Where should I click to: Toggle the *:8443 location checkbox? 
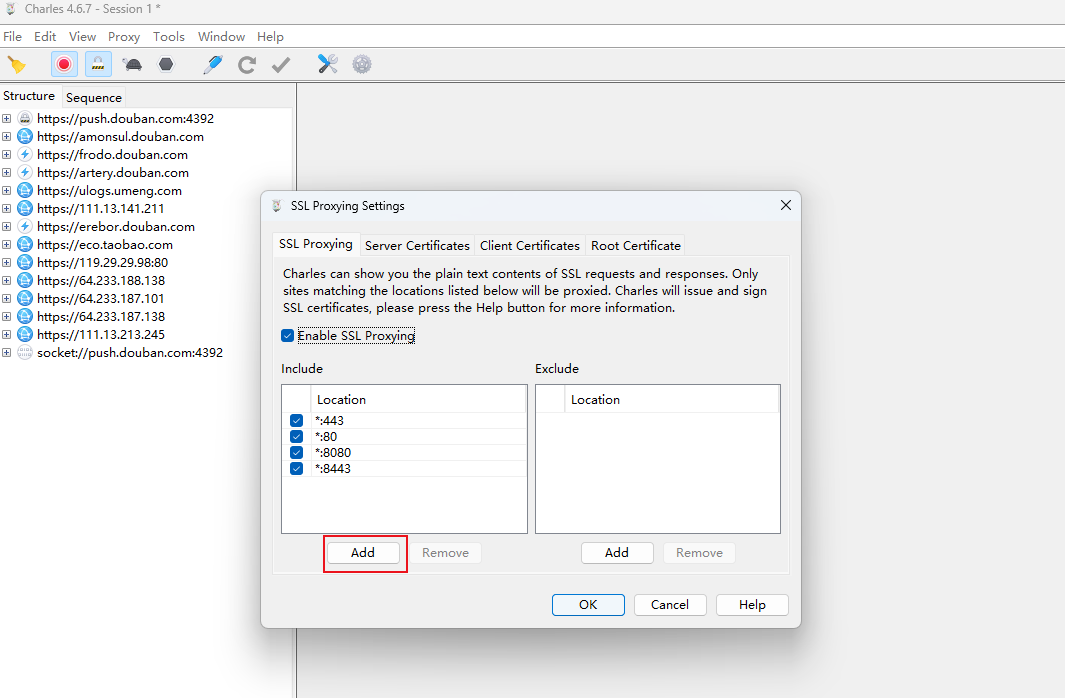tap(296, 469)
